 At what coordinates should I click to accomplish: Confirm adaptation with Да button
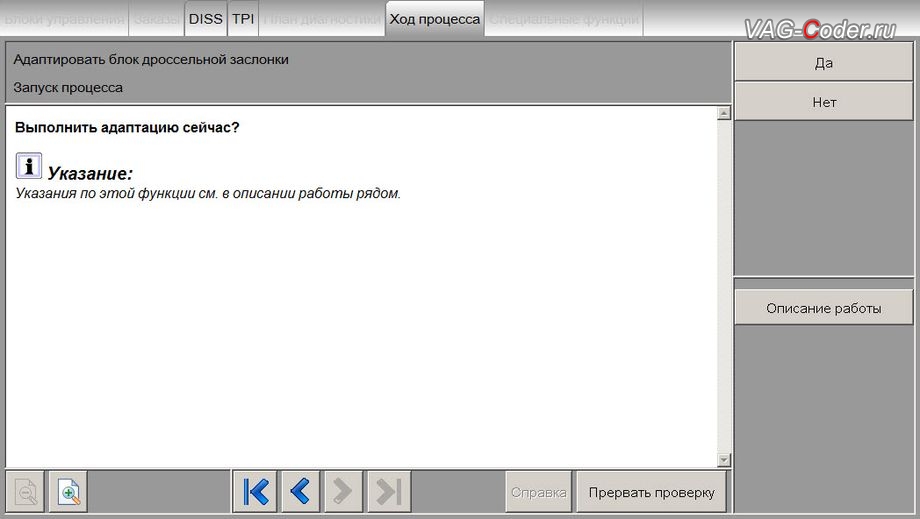[824, 63]
